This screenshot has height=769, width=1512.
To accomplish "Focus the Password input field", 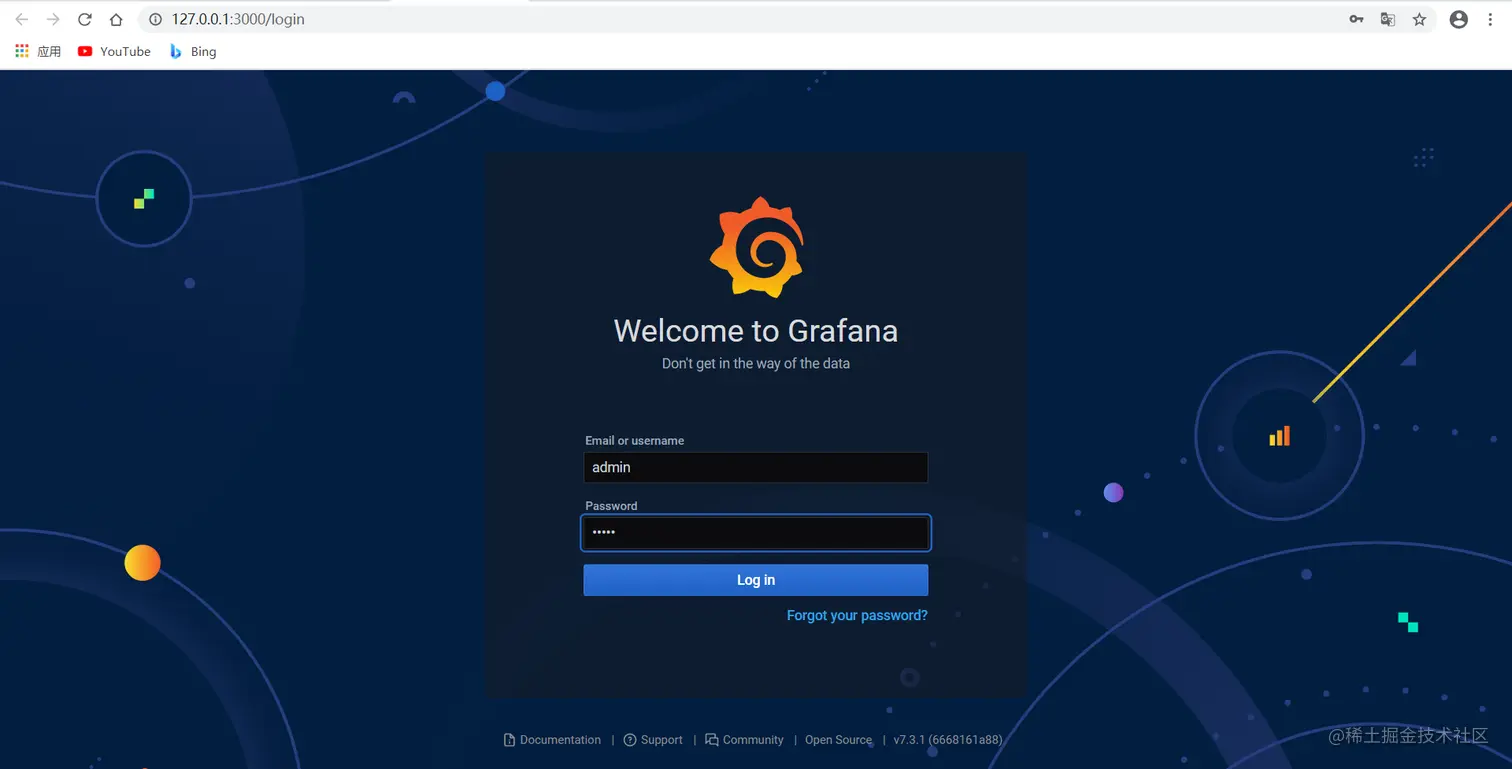I will click(756, 532).
